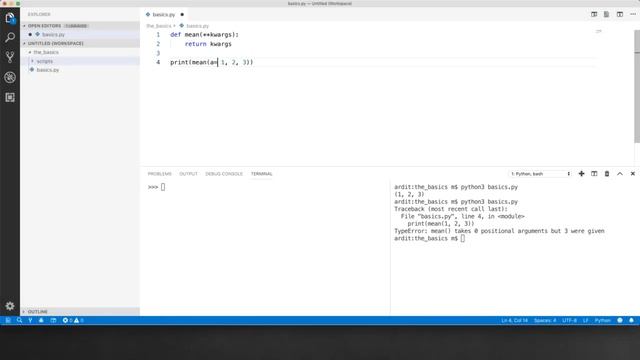The width and height of the screenshot is (640, 360).
Task: Switch to the Output tab
Action: tap(188, 174)
